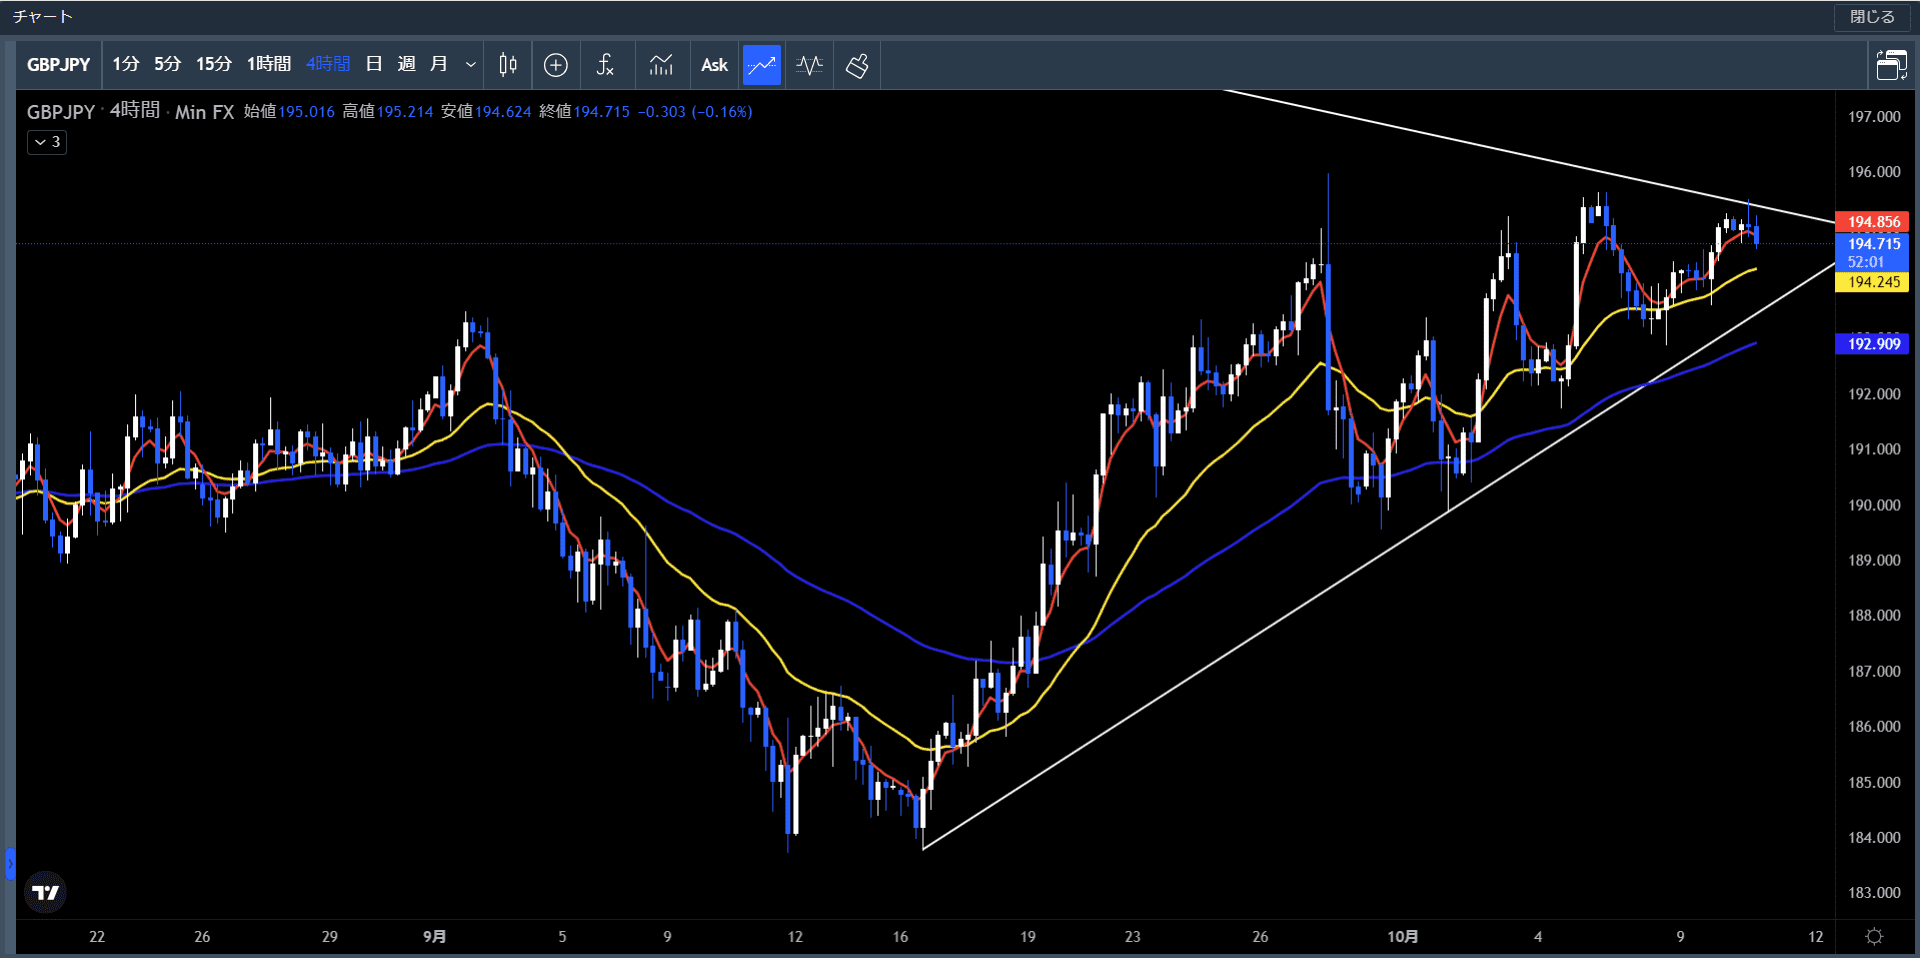Image resolution: width=1920 pixels, height=958 pixels.
Task: Open chart settings gear icon at bottom right
Action: point(1875,937)
